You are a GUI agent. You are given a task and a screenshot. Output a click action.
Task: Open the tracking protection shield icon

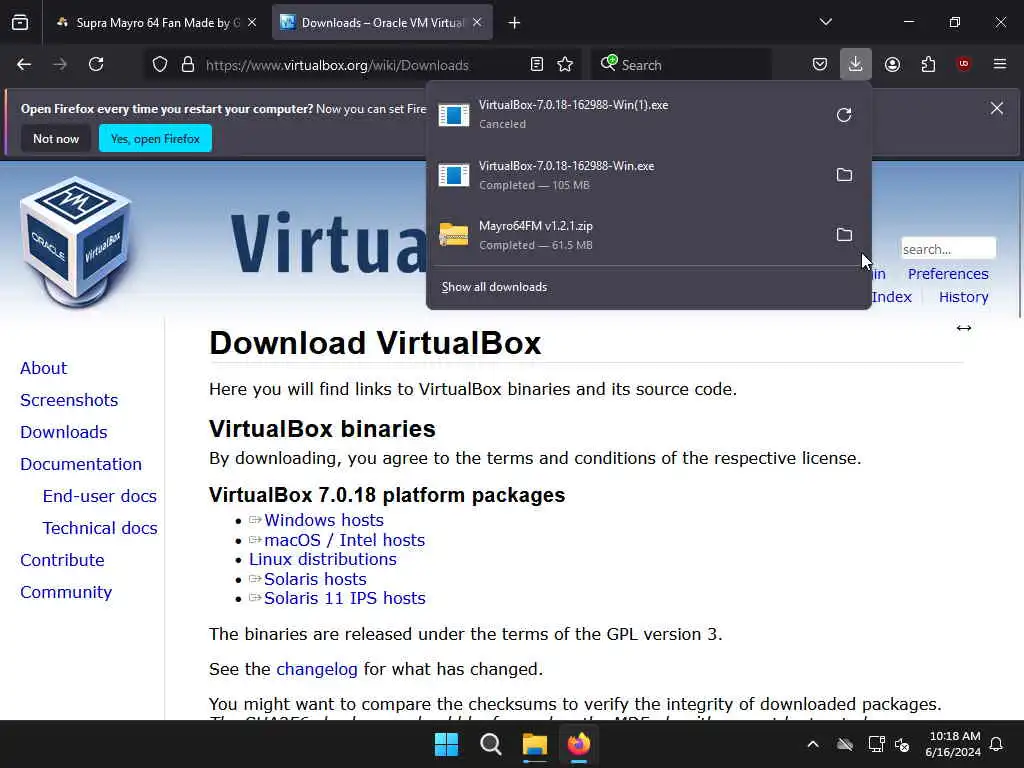tap(160, 65)
